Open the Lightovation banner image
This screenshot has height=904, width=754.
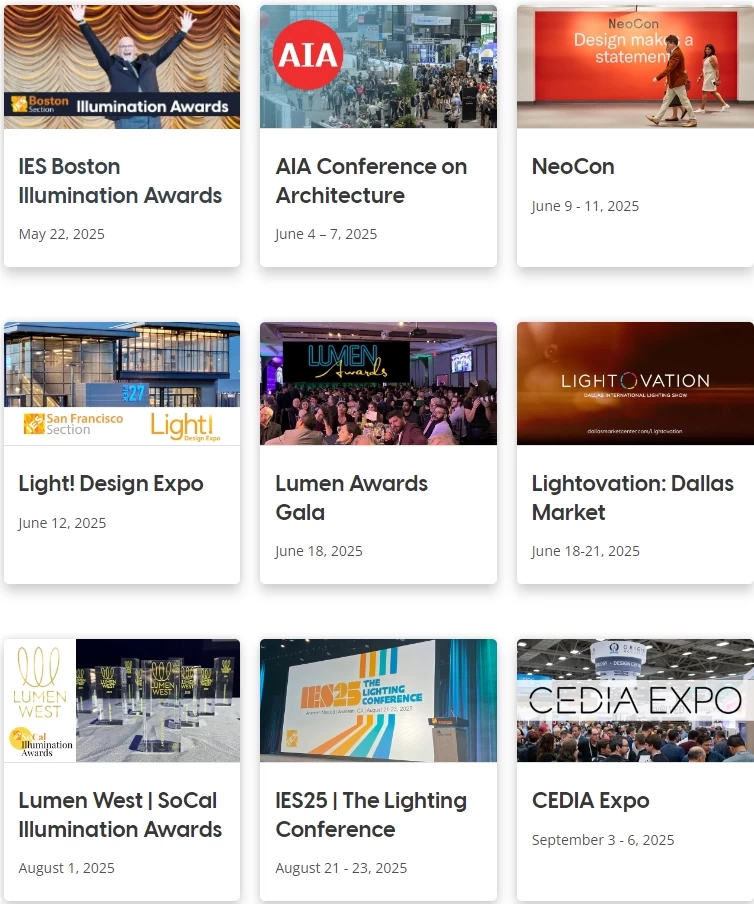pyautogui.click(x=635, y=383)
